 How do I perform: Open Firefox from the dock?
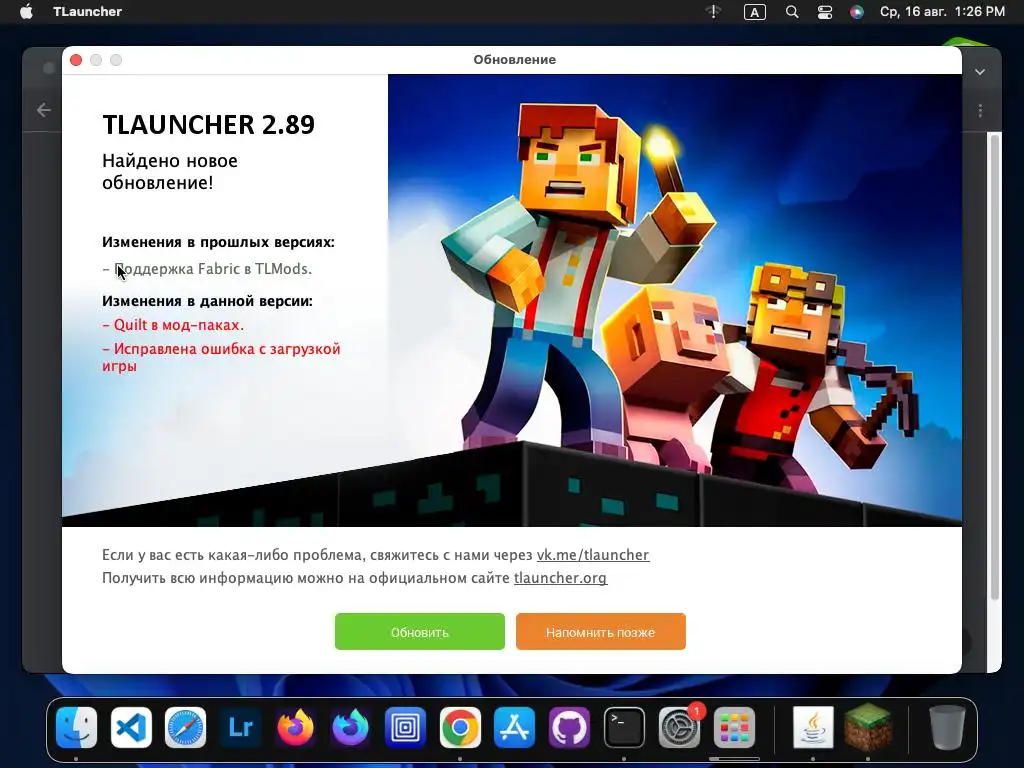tap(295, 727)
